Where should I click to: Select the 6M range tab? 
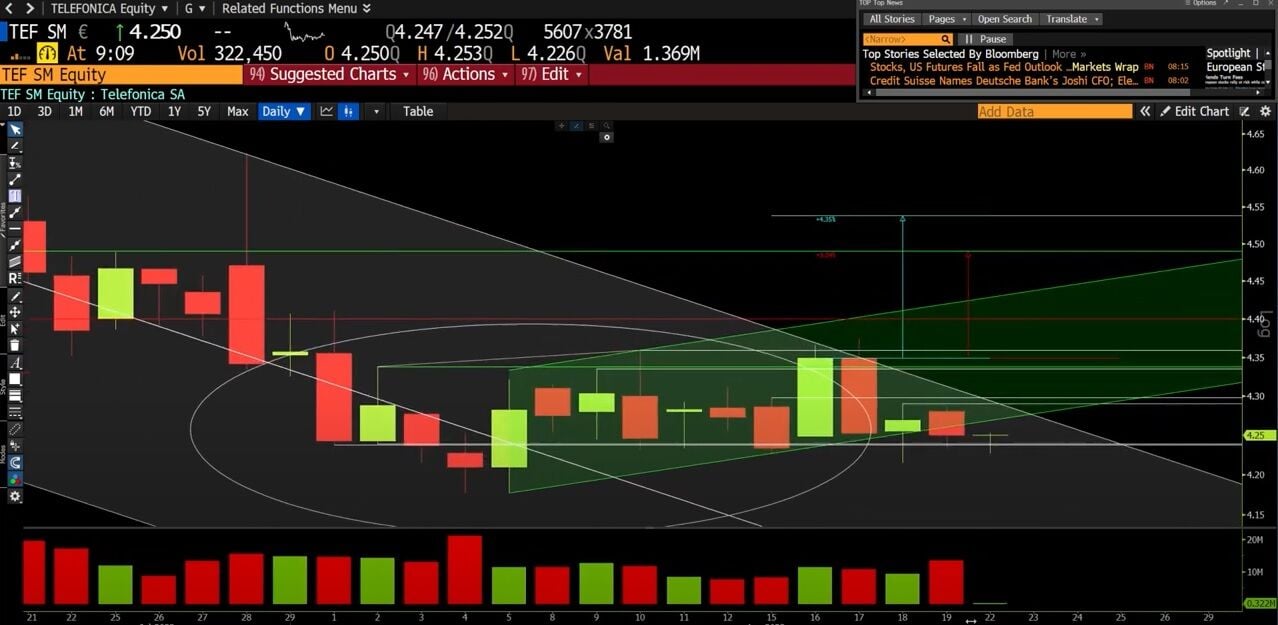[x=106, y=111]
